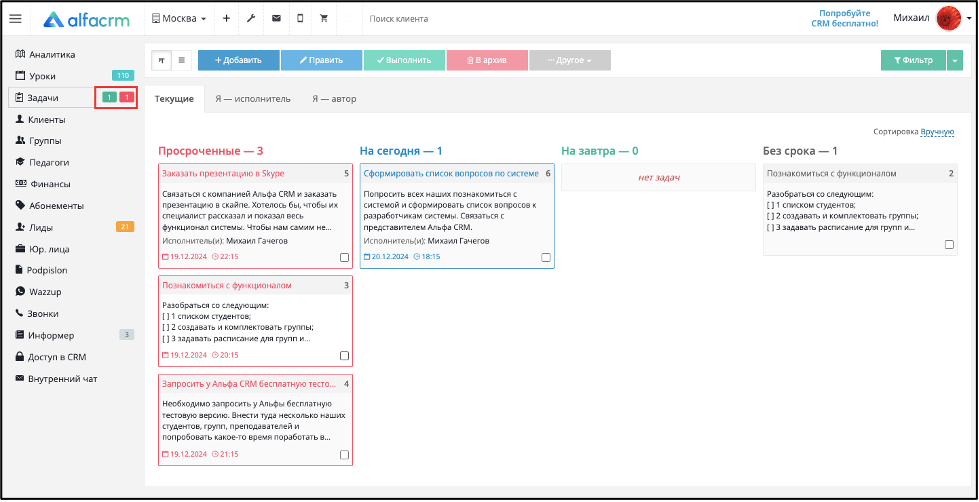This screenshot has width=979, height=502.
Task: Open the hamburger menu icon
Action: coord(16,19)
